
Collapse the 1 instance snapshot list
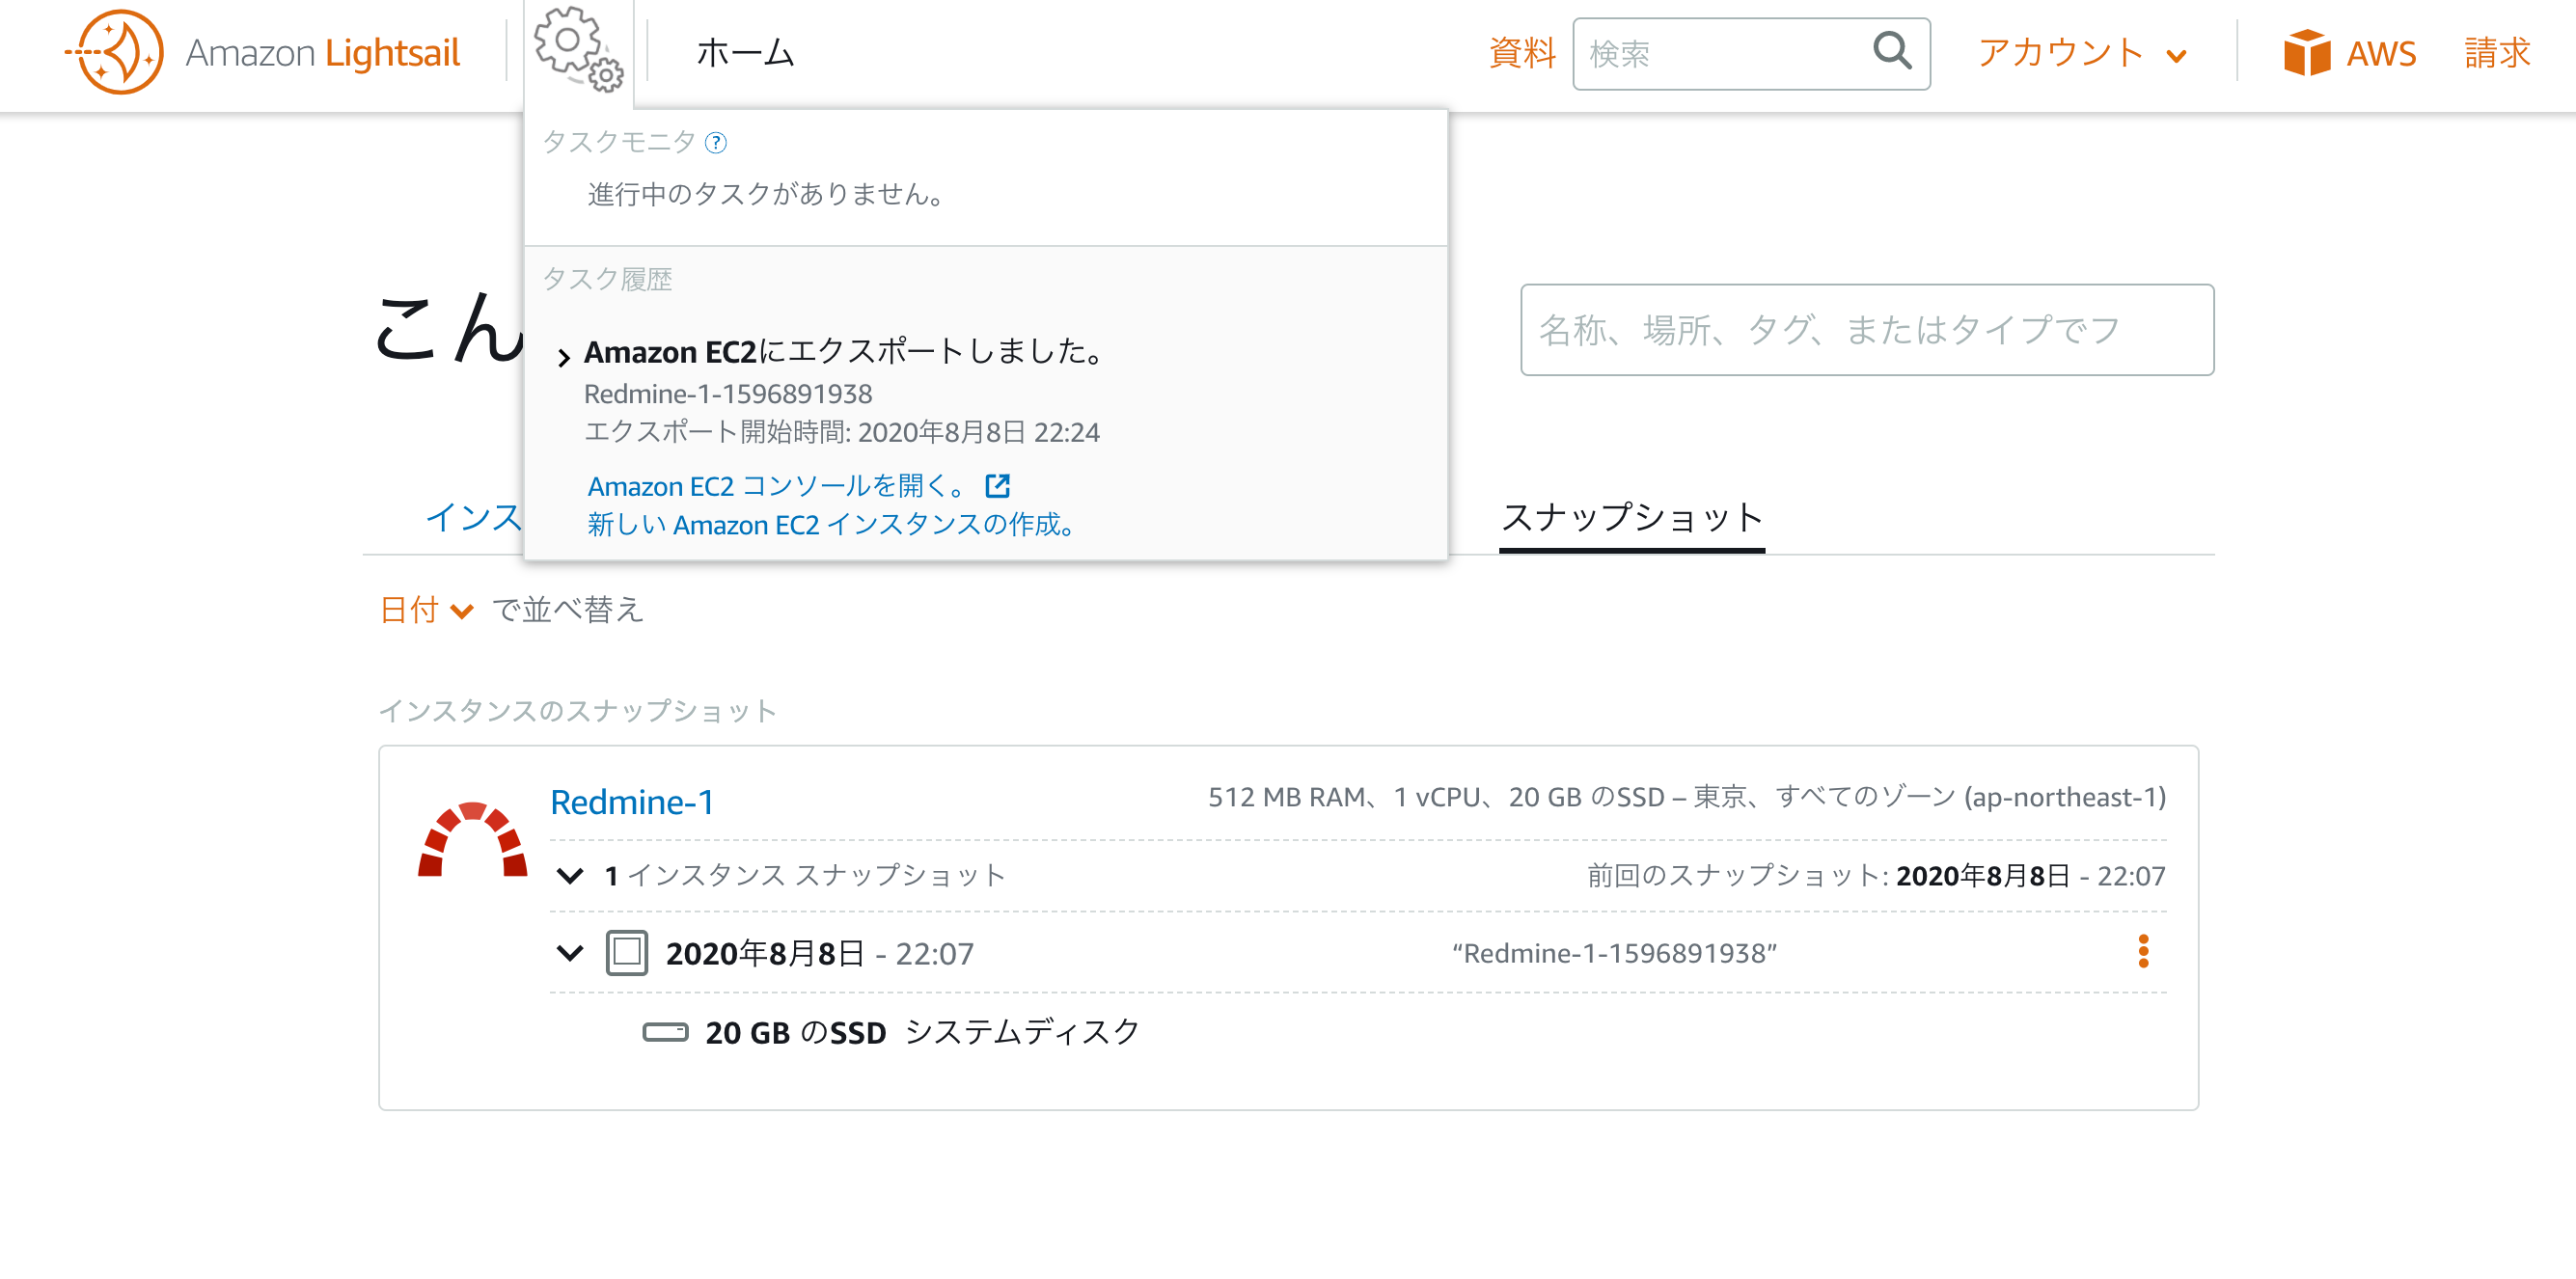coord(570,876)
